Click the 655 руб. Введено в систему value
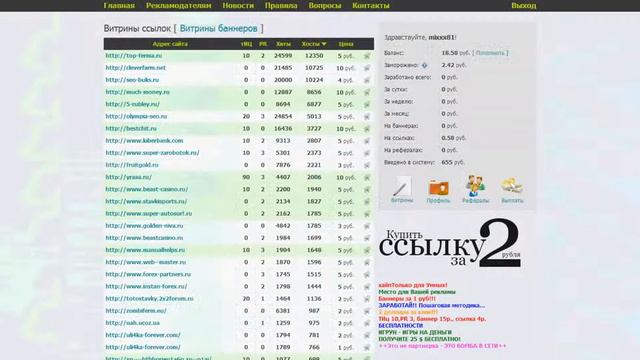Image resolution: width=640 pixels, height=360 pixels. pyautogui.click(x=453, y=162)
